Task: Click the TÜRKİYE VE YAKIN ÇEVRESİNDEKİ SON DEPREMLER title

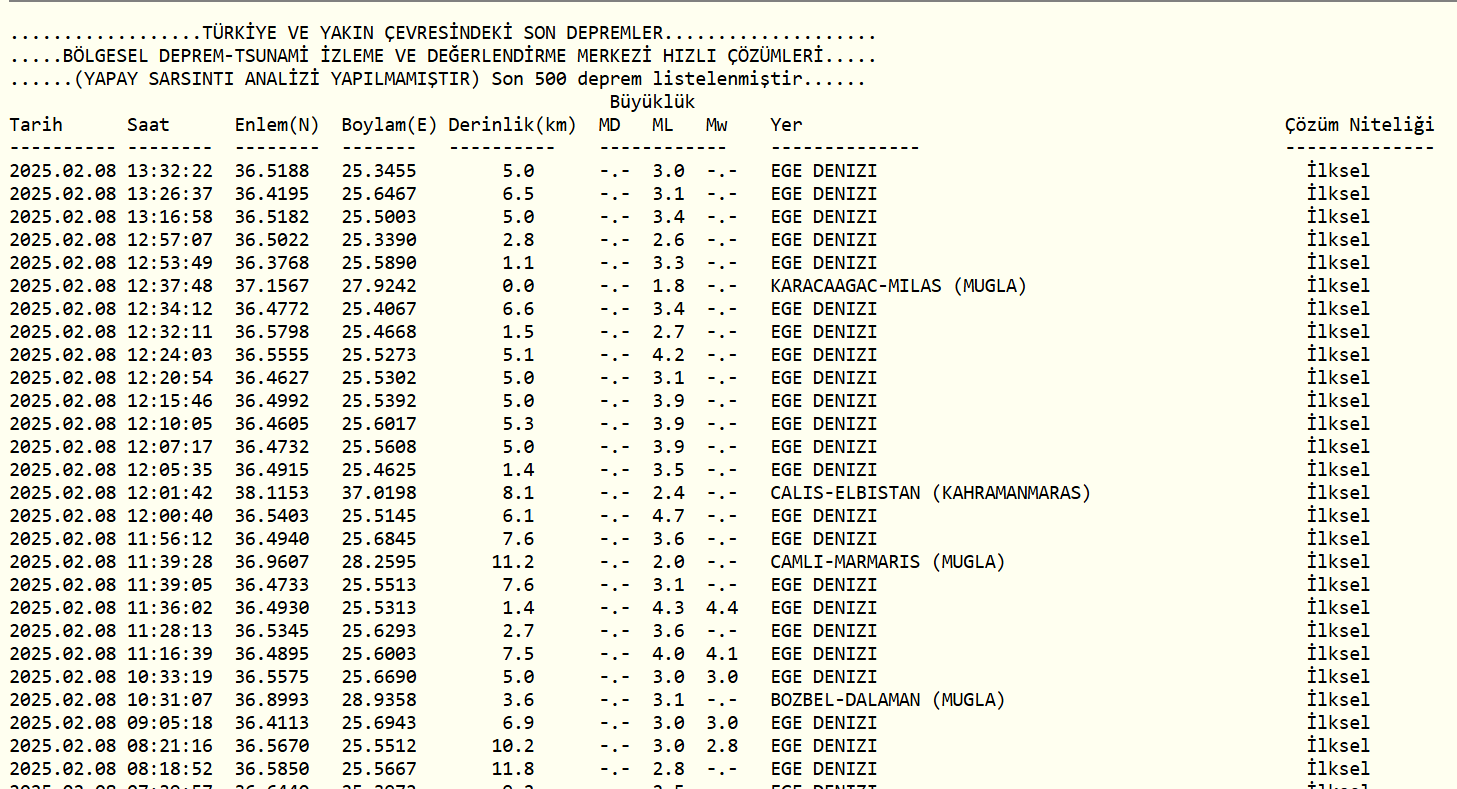Action: [432, 34]
